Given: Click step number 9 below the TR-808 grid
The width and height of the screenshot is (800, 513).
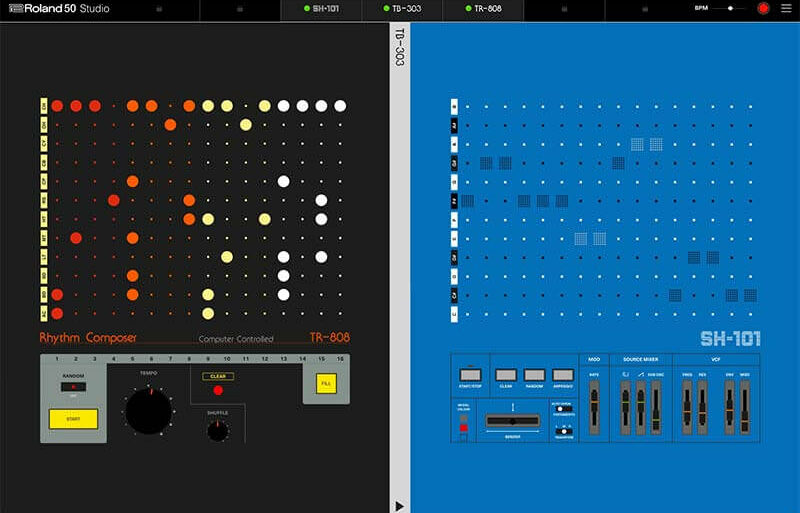Looking at the screenshot, I should pyautogui.click(x=208, y=359).
